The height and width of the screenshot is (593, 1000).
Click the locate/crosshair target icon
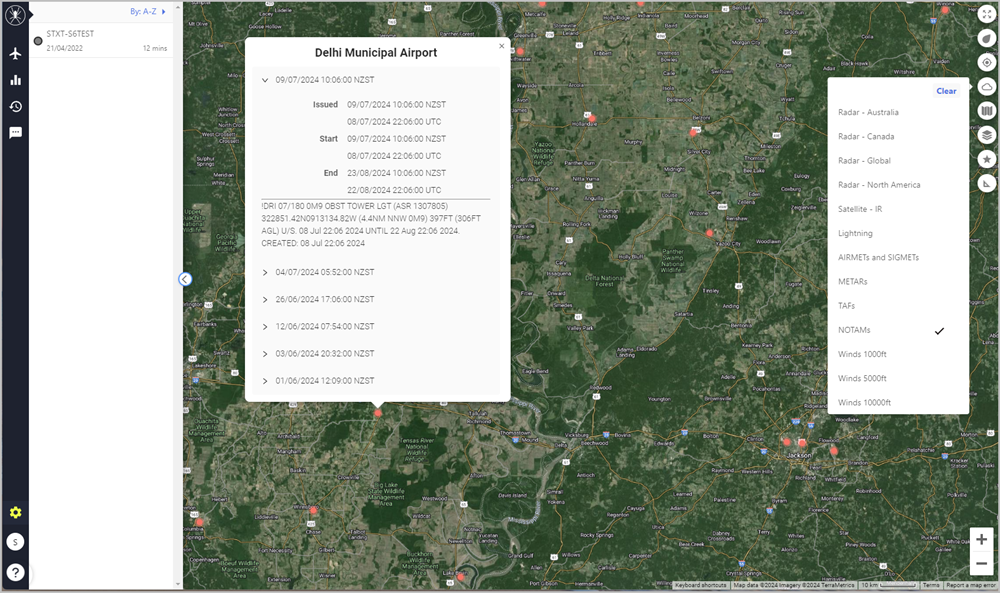click(987, 62)
